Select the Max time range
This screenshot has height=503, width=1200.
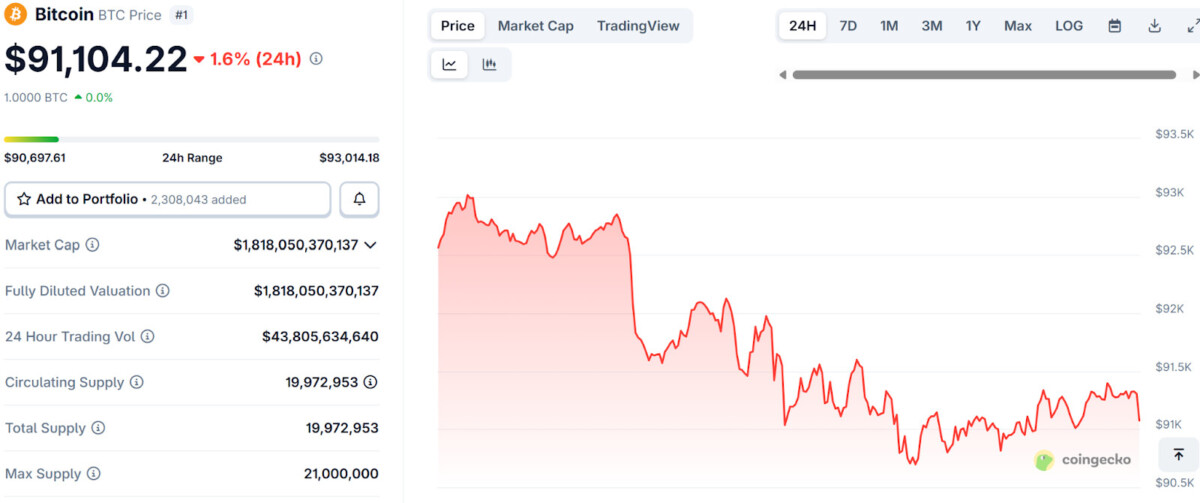[x=1018, y=26]
